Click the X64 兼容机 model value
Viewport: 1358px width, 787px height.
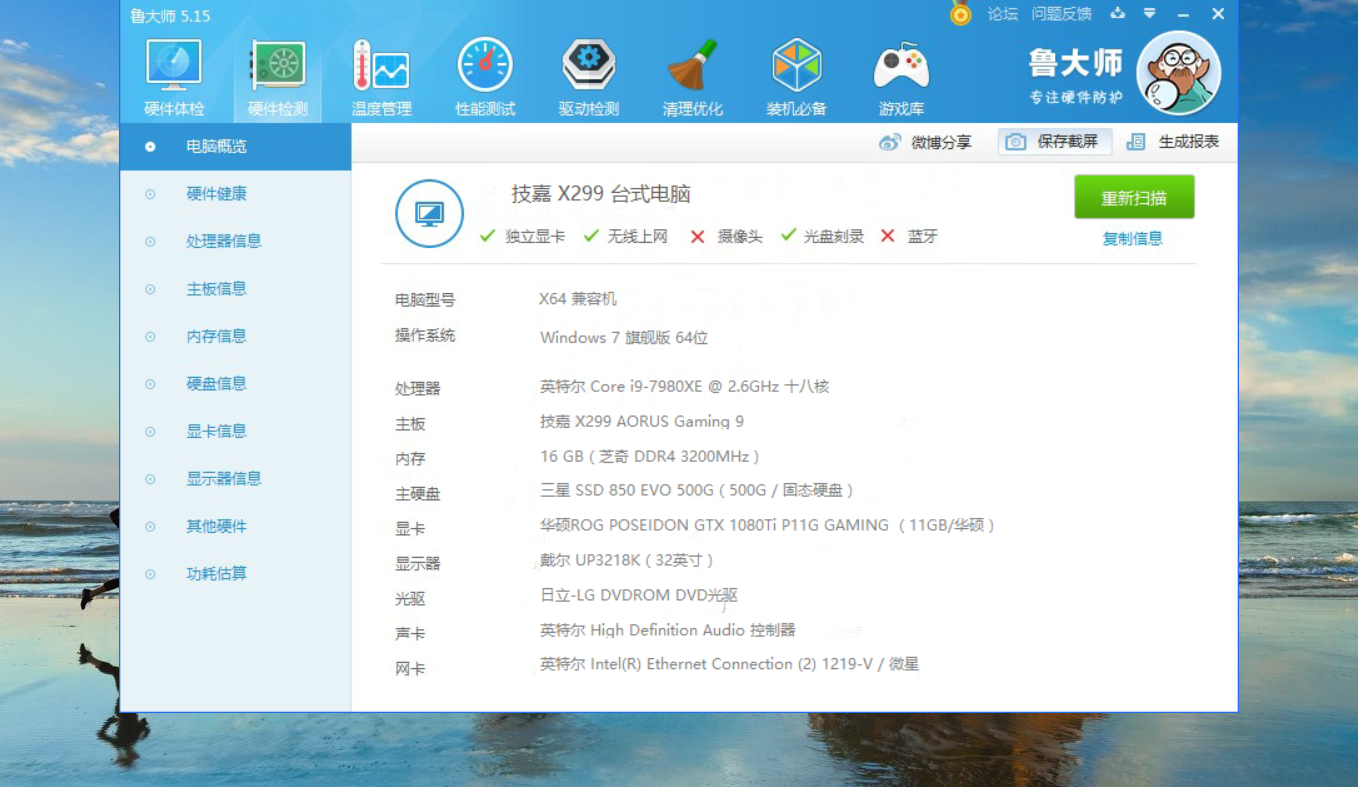578,299
